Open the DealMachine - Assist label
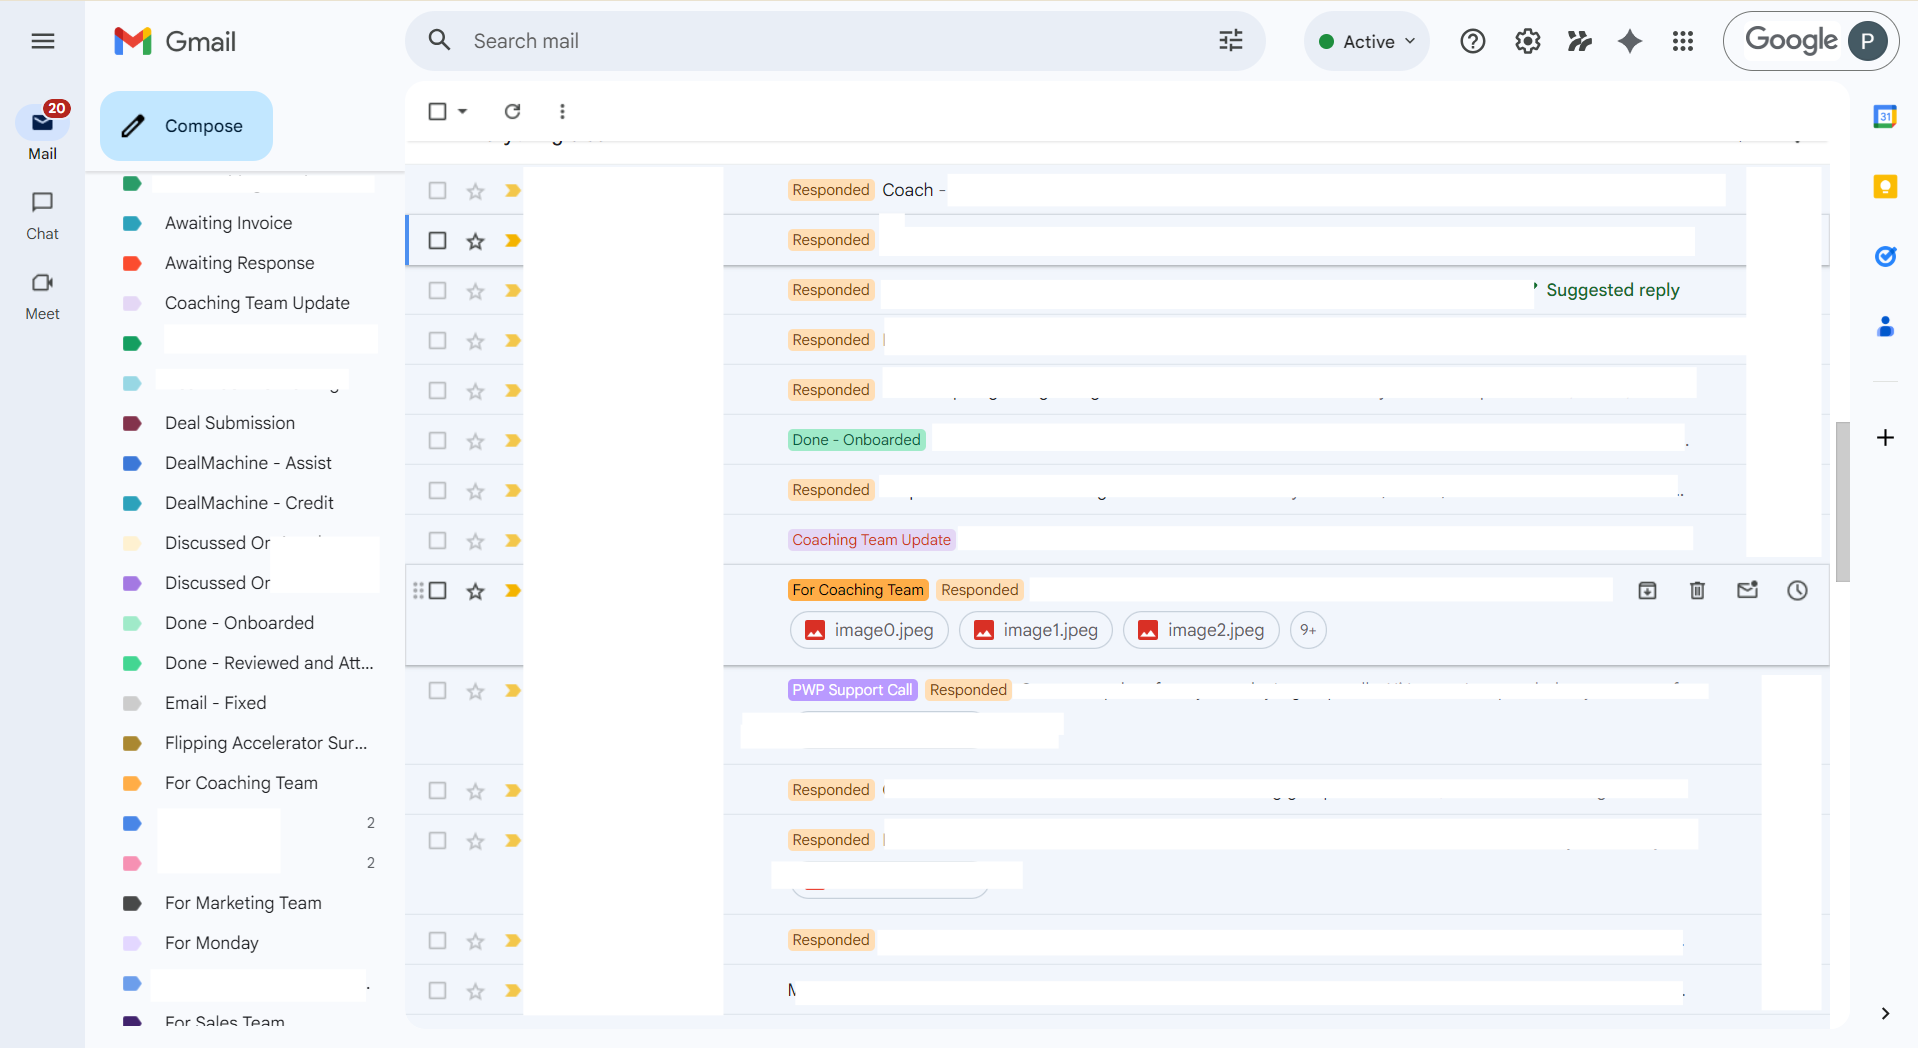The height and width of the screenshot is (1048, 1918). point(248,463)
